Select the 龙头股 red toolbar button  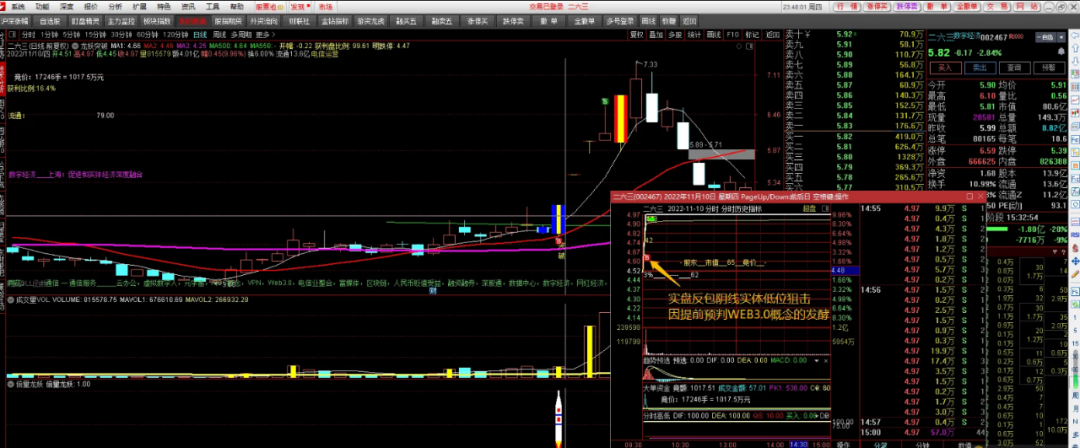193,21
